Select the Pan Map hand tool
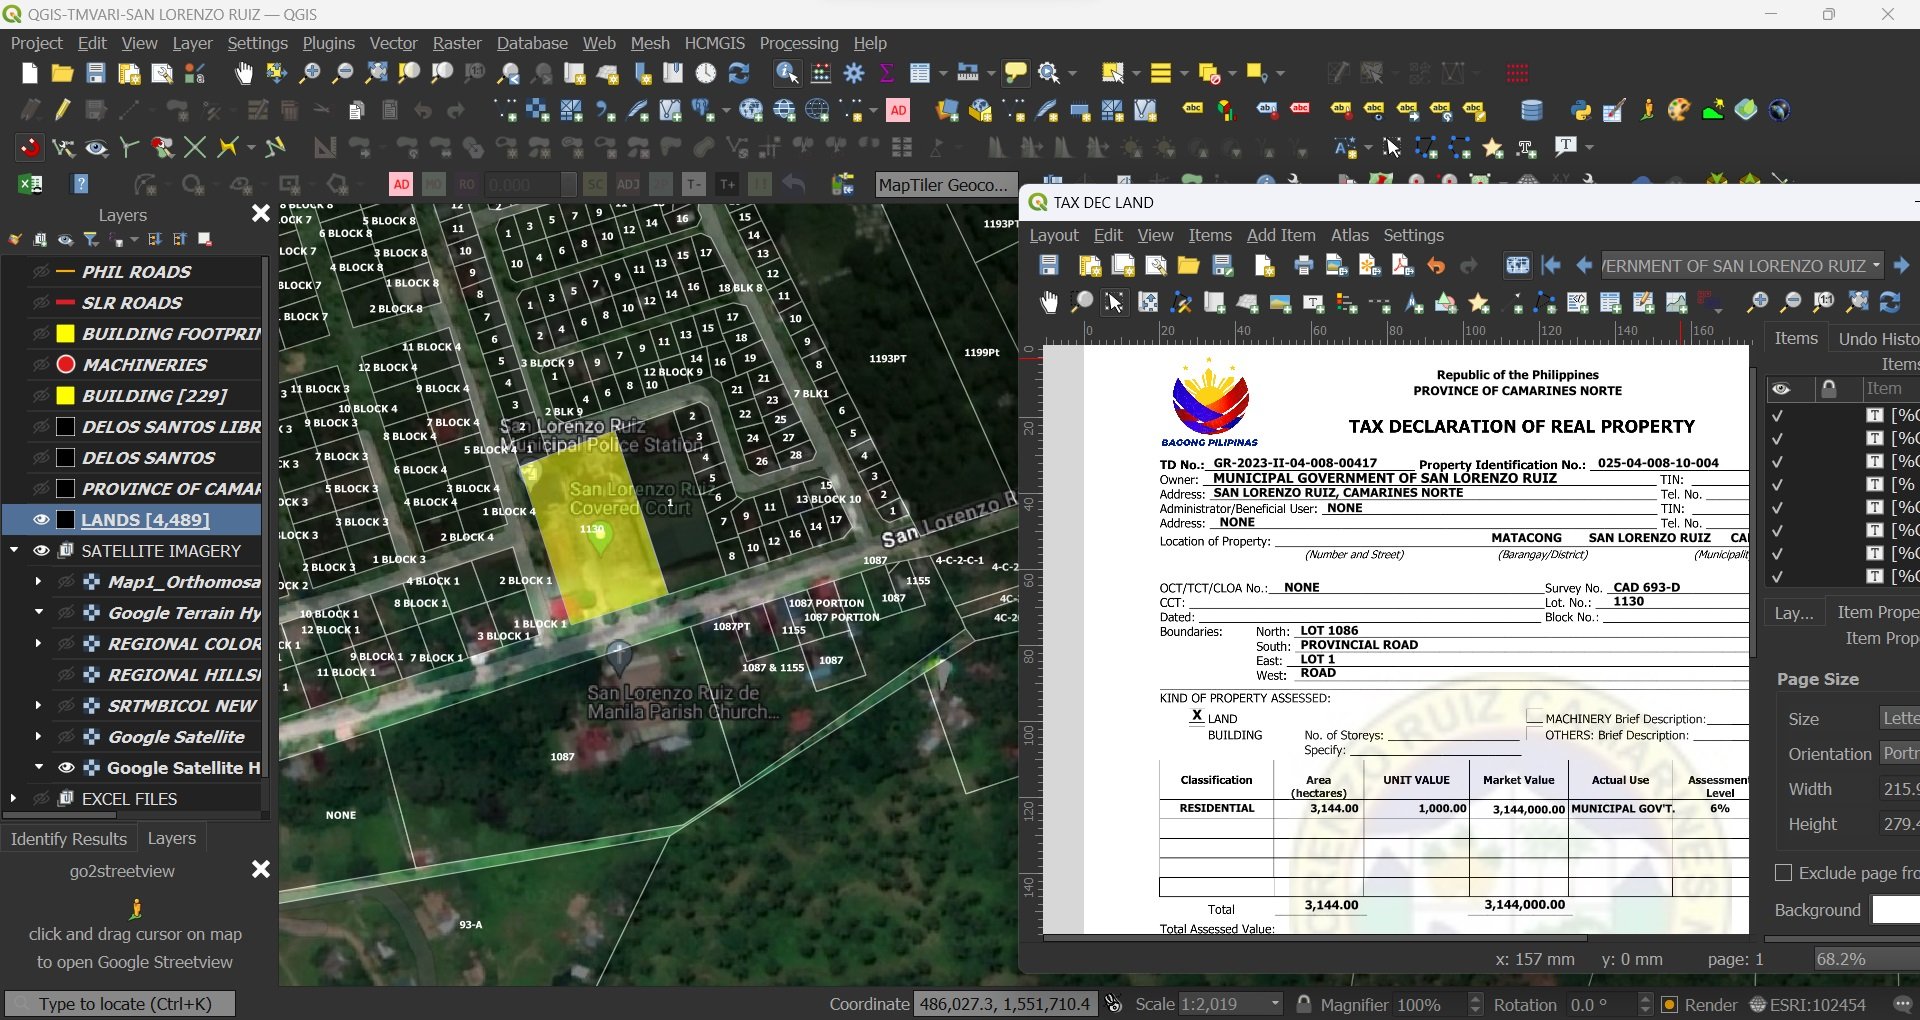The height and width of the screenshot is (1020, 1920). (244, 73)
